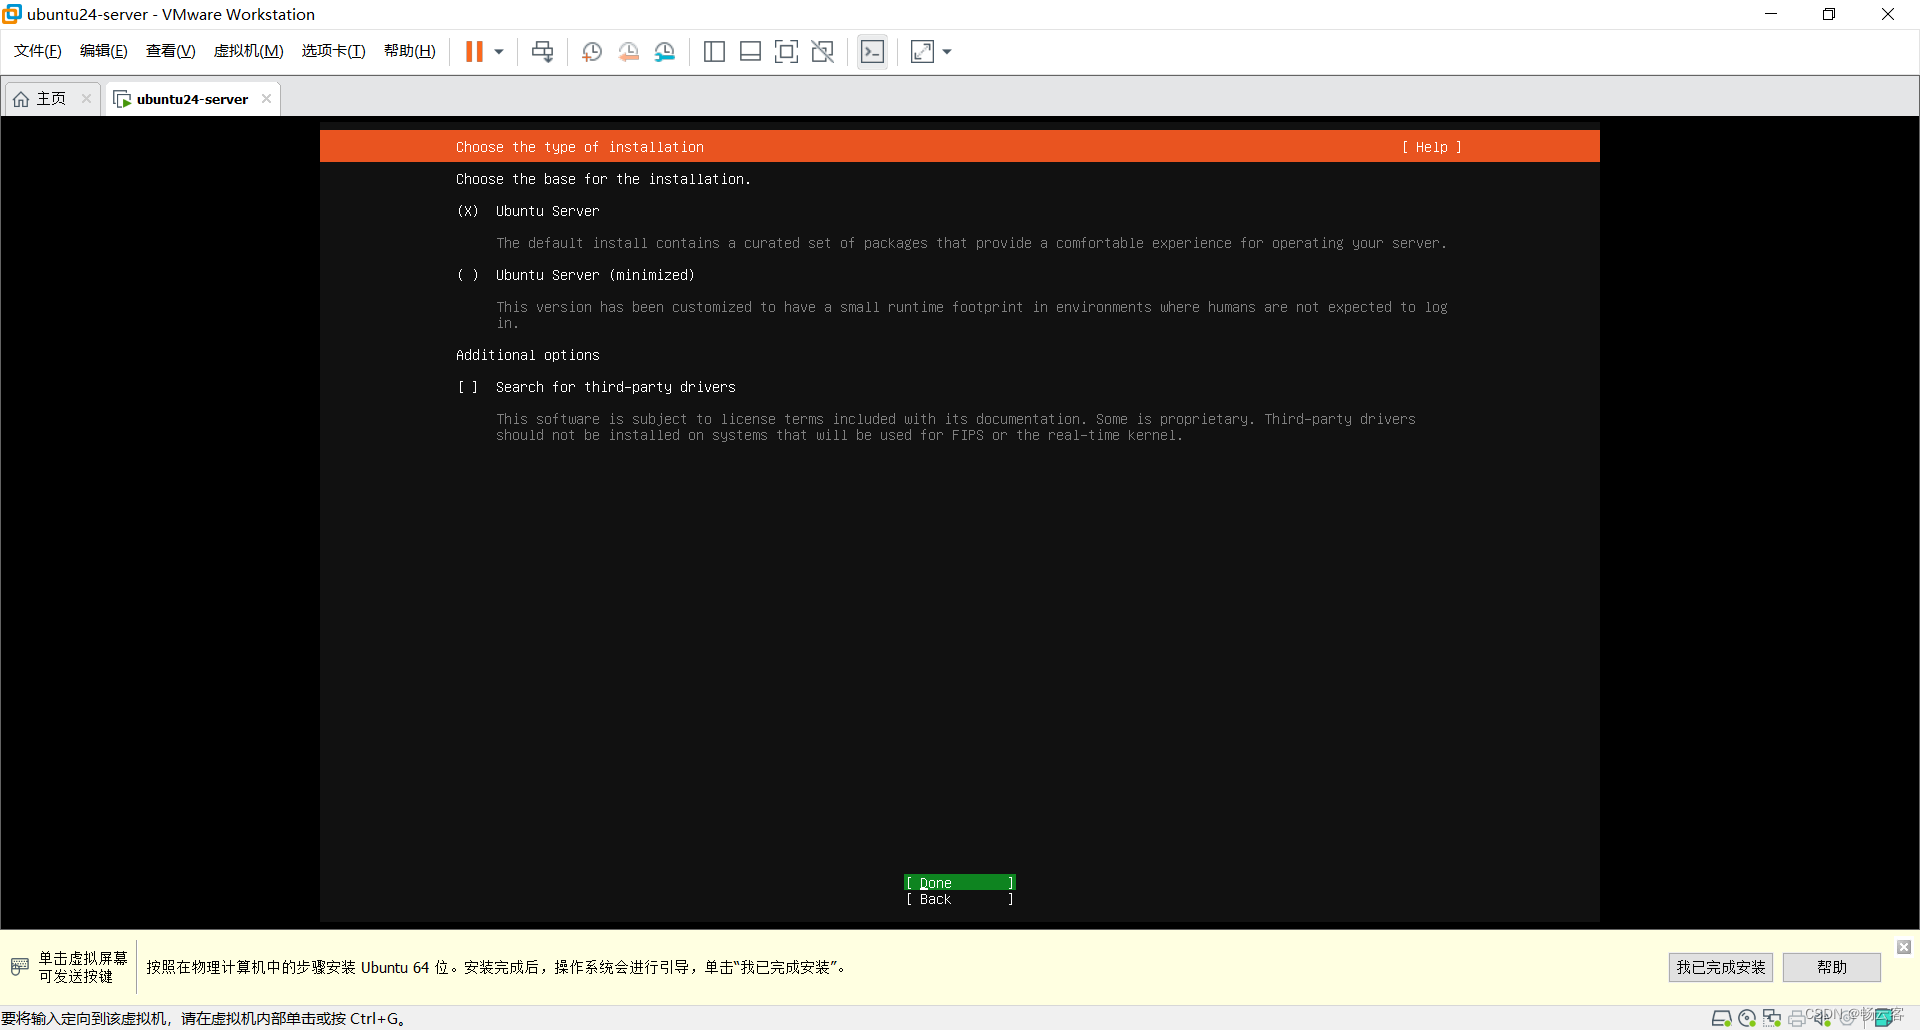Click the default install description text
Viewport: 1920px width, 1030px height.
pos(971,243)
